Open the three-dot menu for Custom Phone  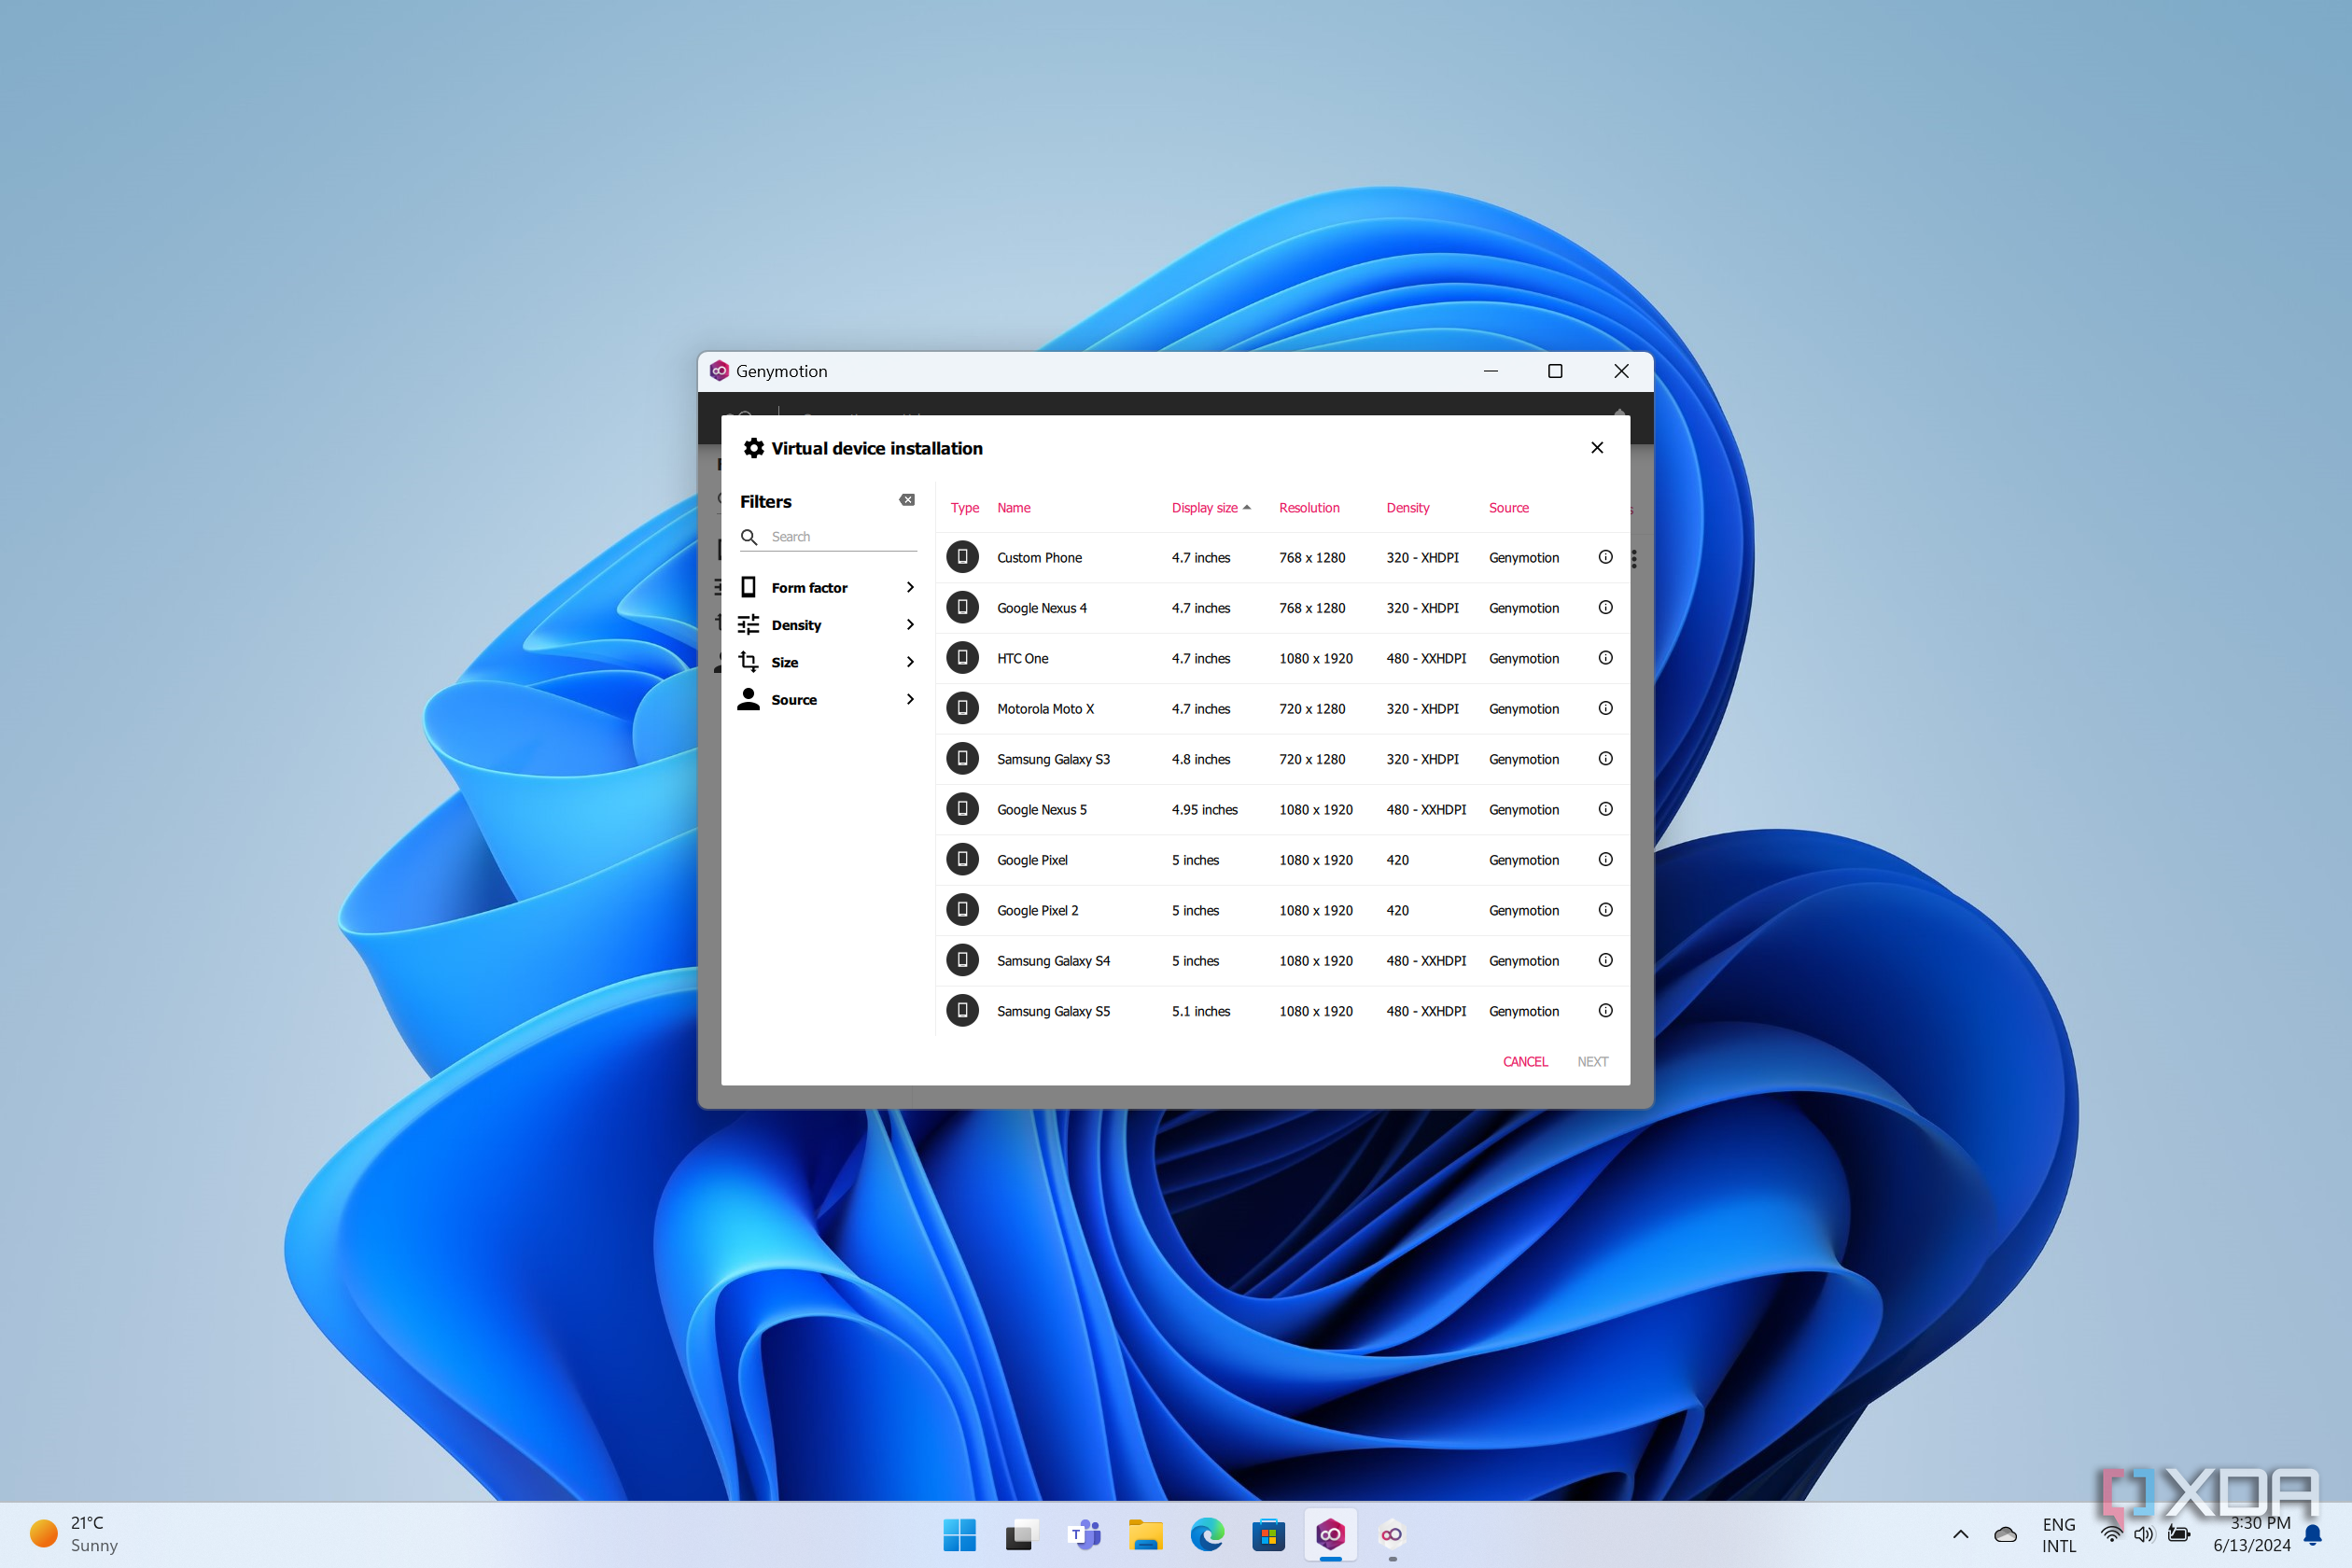click(1634, 558)
